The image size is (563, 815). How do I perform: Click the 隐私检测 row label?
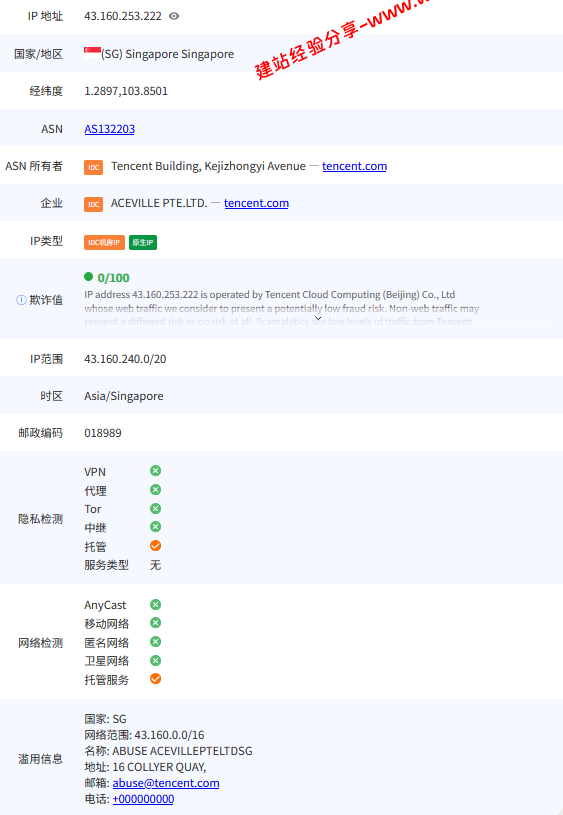coord(41,519)
